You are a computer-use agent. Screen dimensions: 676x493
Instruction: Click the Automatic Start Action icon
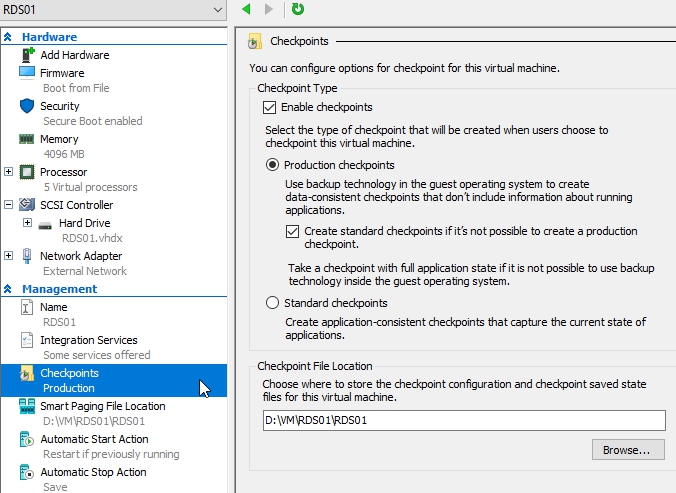tap(27, 439)
